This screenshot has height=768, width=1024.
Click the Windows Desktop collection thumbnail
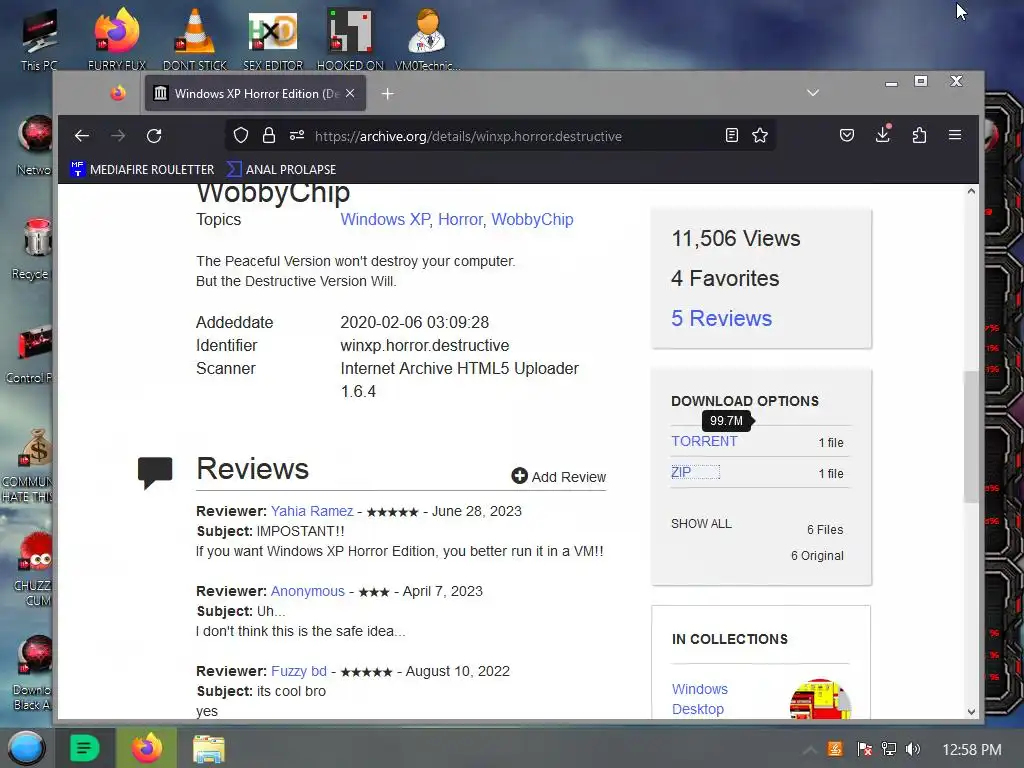pos(820,699)
